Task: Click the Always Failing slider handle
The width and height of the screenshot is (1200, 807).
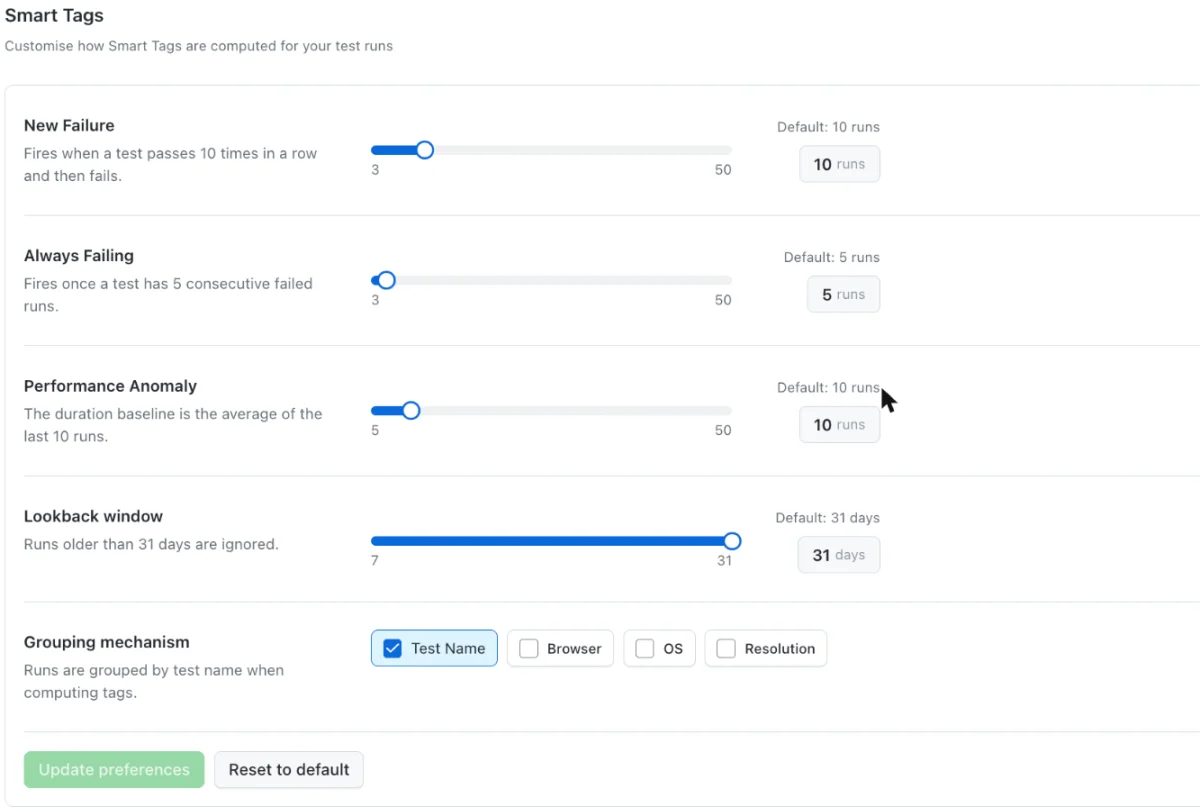Action: click(x=386, y=280)
